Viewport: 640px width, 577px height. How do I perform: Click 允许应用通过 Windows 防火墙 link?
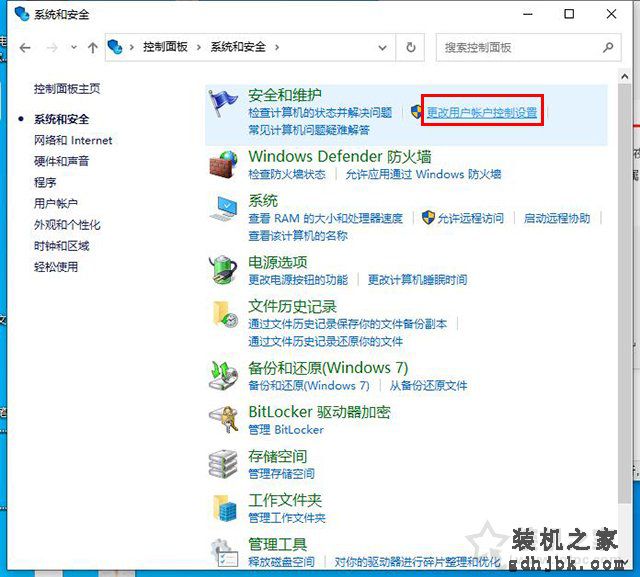click(423, 174)
